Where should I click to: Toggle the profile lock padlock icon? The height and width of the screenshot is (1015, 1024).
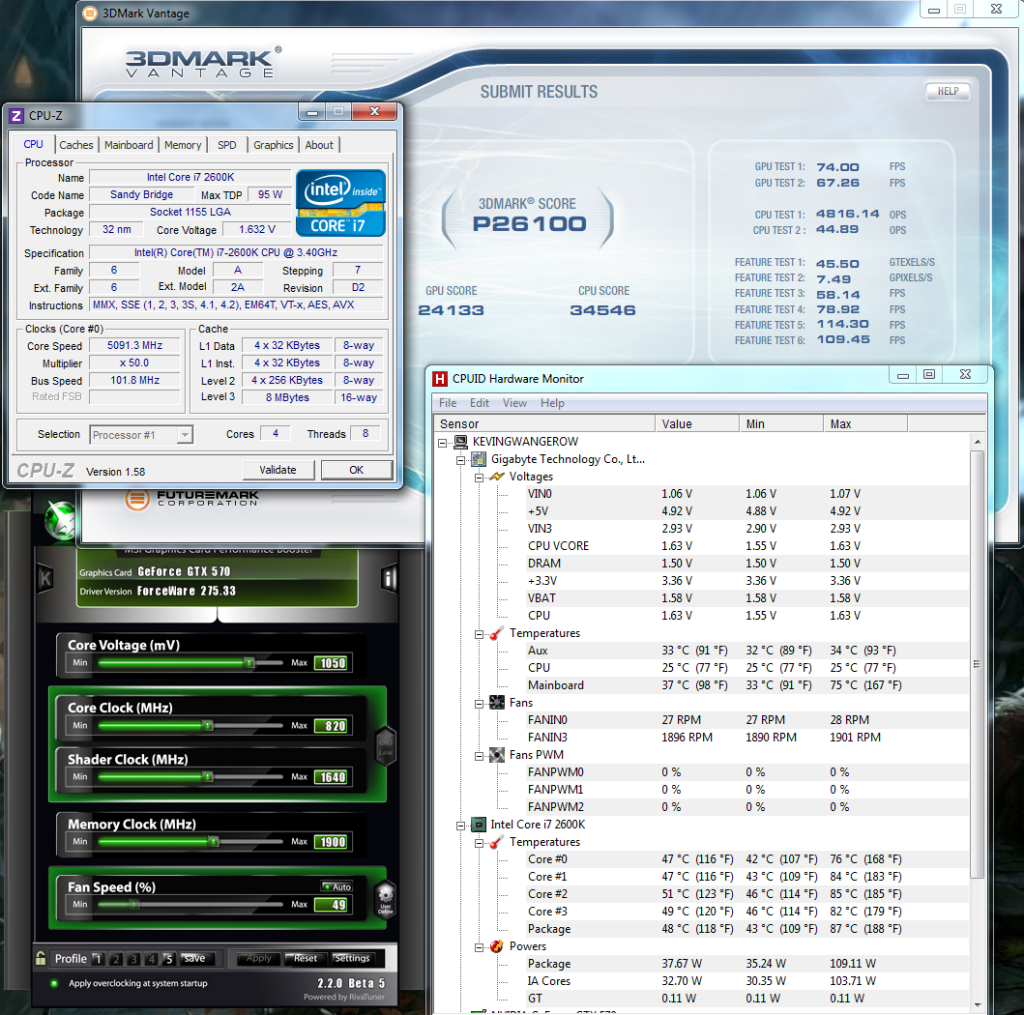[40, 958]
